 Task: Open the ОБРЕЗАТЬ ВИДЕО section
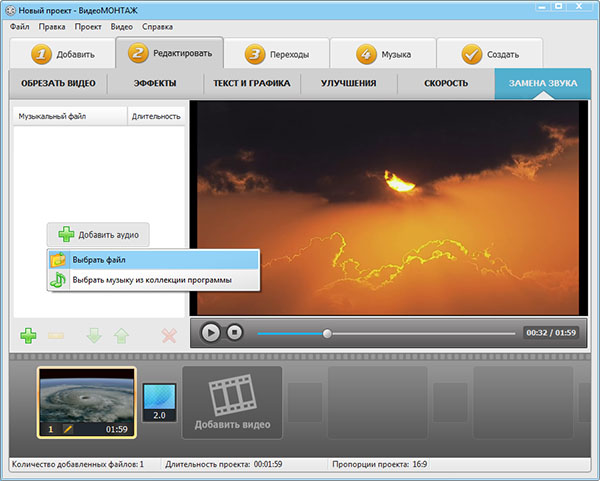58,83
